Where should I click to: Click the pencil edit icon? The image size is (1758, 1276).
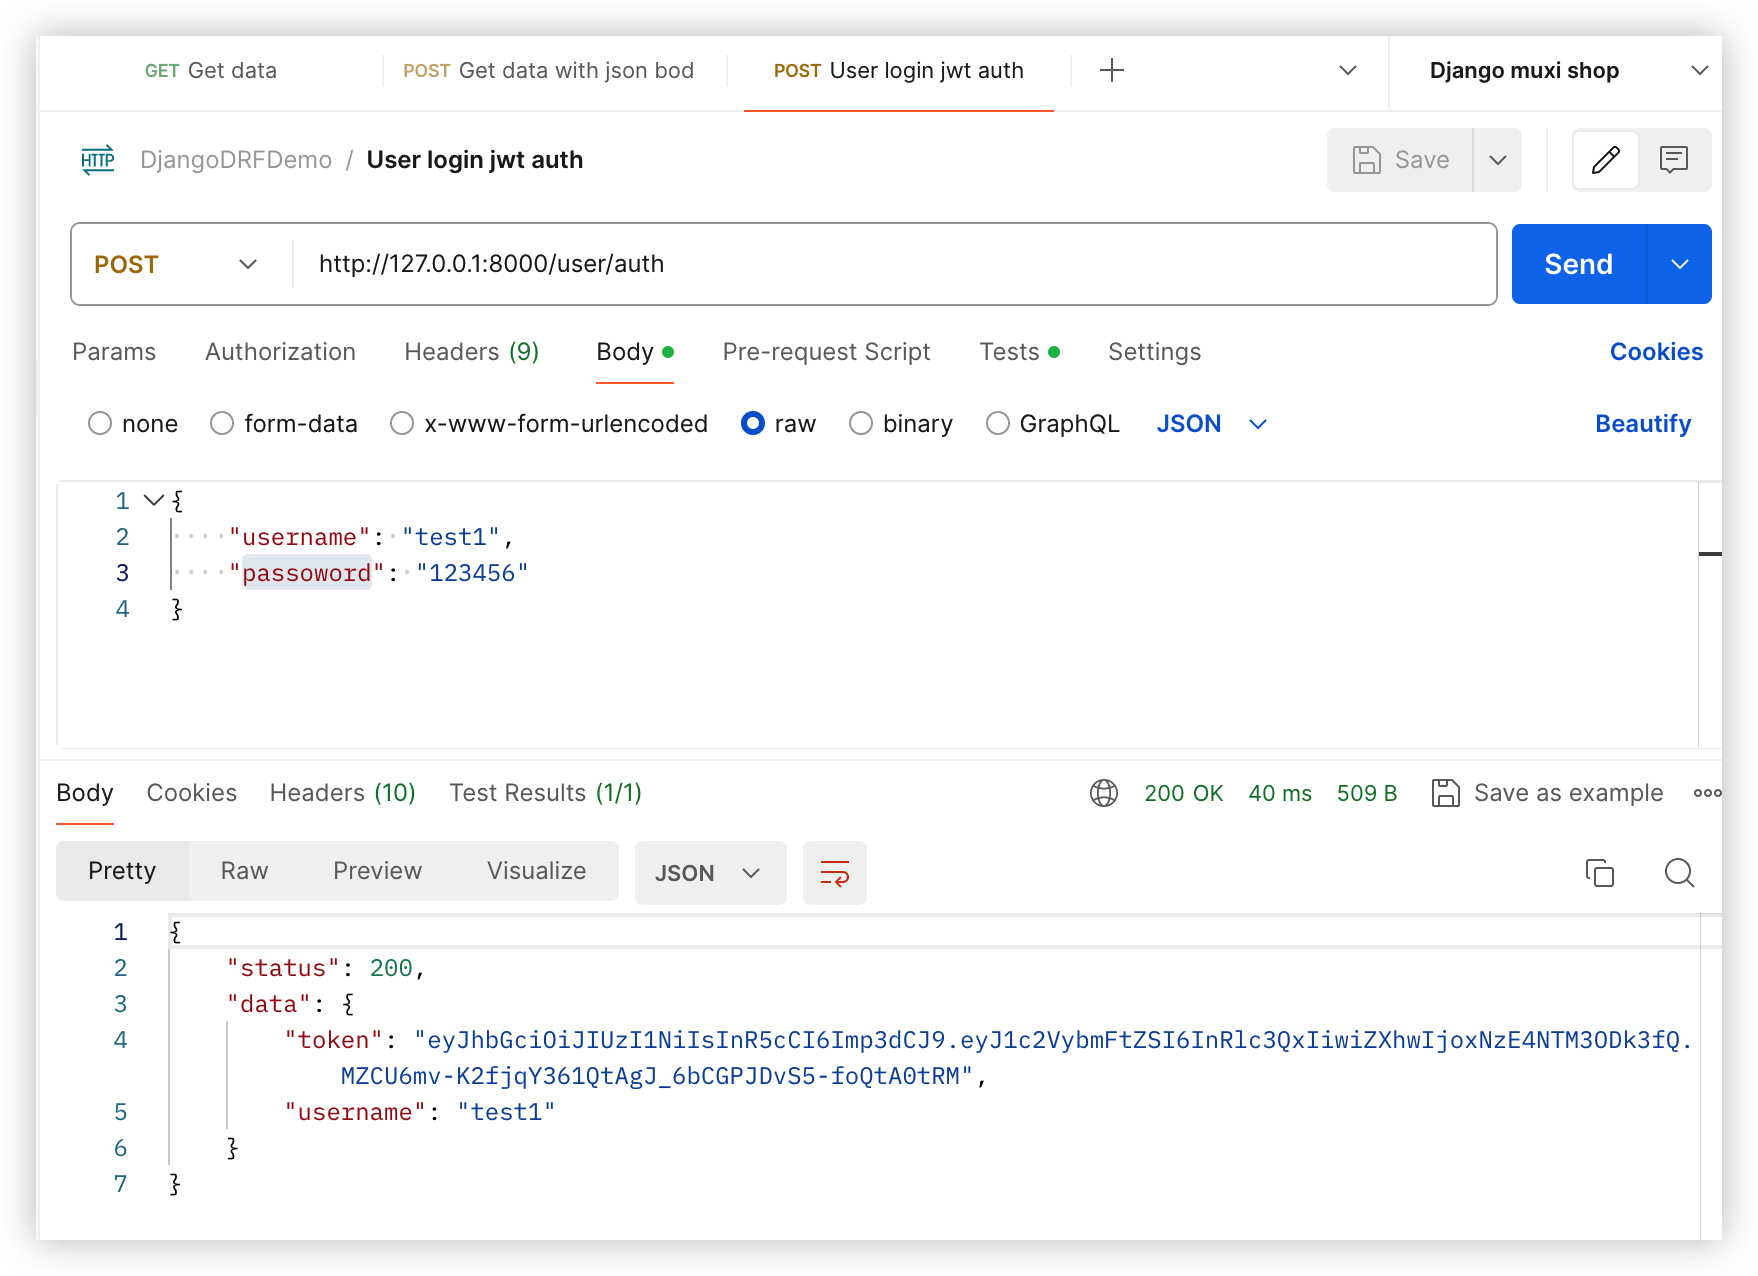(1605, 160)
